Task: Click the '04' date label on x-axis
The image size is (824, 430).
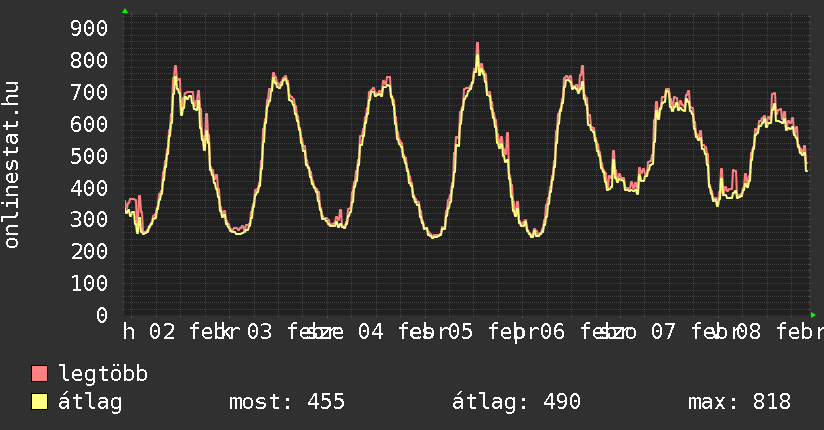Action: [x=370, y=331]
